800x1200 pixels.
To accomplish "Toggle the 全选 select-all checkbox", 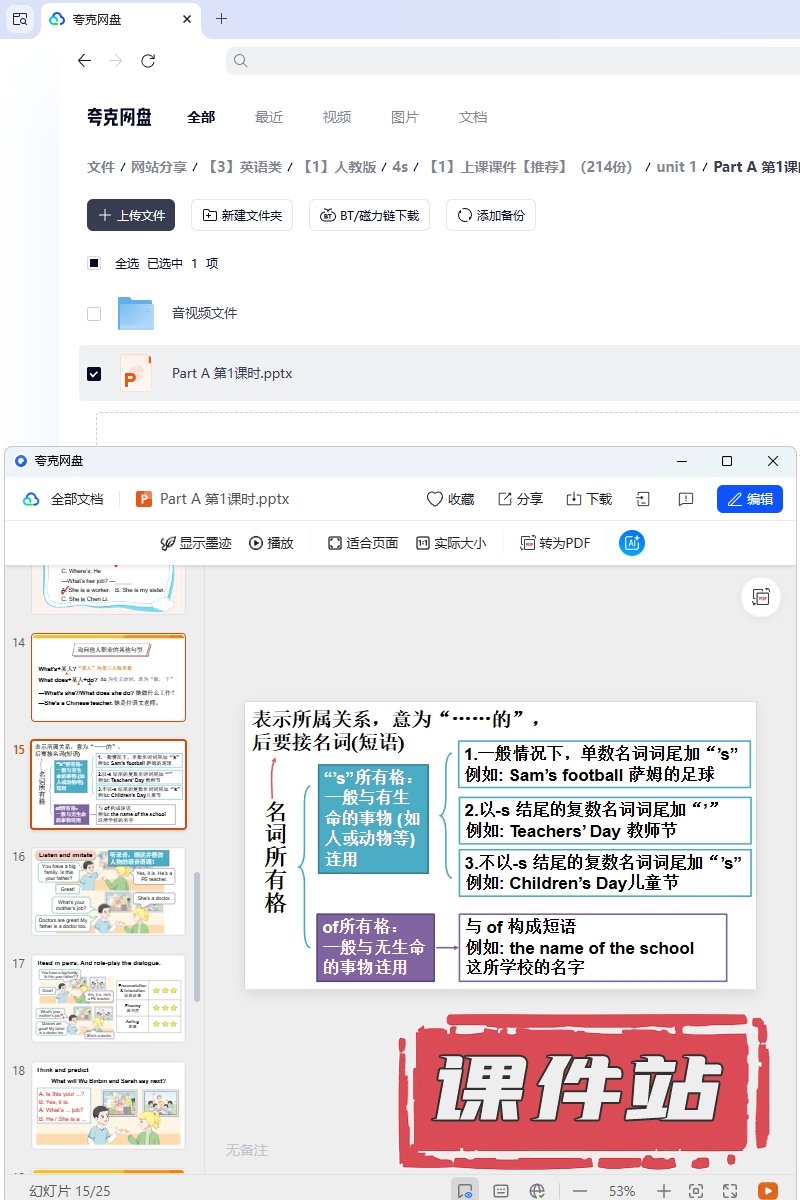I will coord(94,264).
